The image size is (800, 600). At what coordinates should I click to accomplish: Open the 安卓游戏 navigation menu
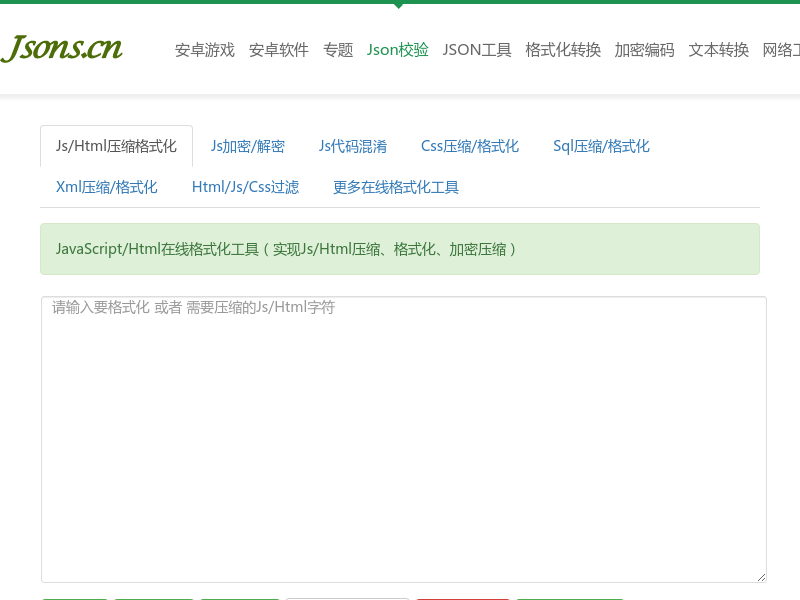(x=204, y=50)
